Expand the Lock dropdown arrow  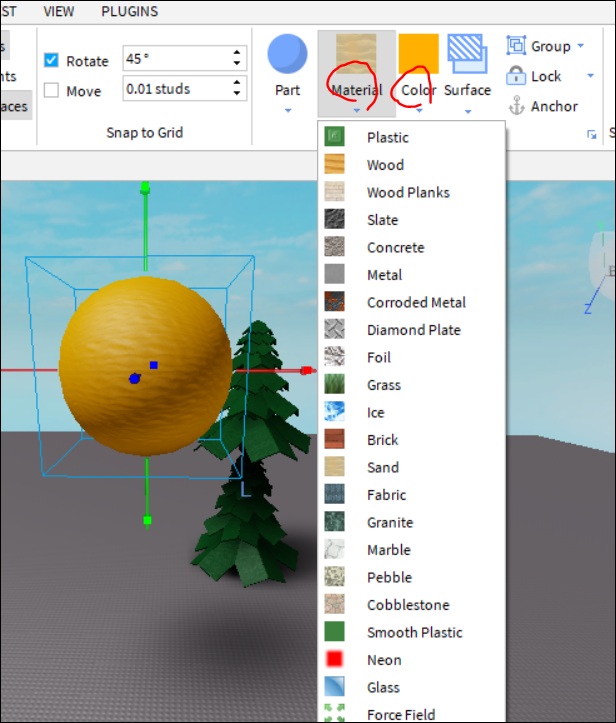coord(590,76)
